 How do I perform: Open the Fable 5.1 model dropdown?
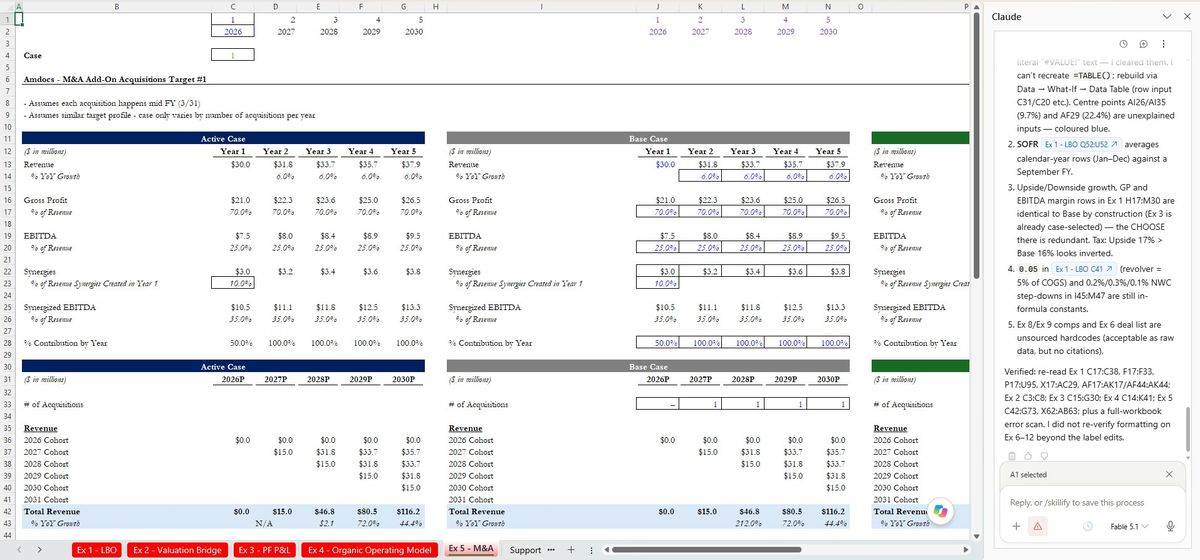tap(1132, 526)
